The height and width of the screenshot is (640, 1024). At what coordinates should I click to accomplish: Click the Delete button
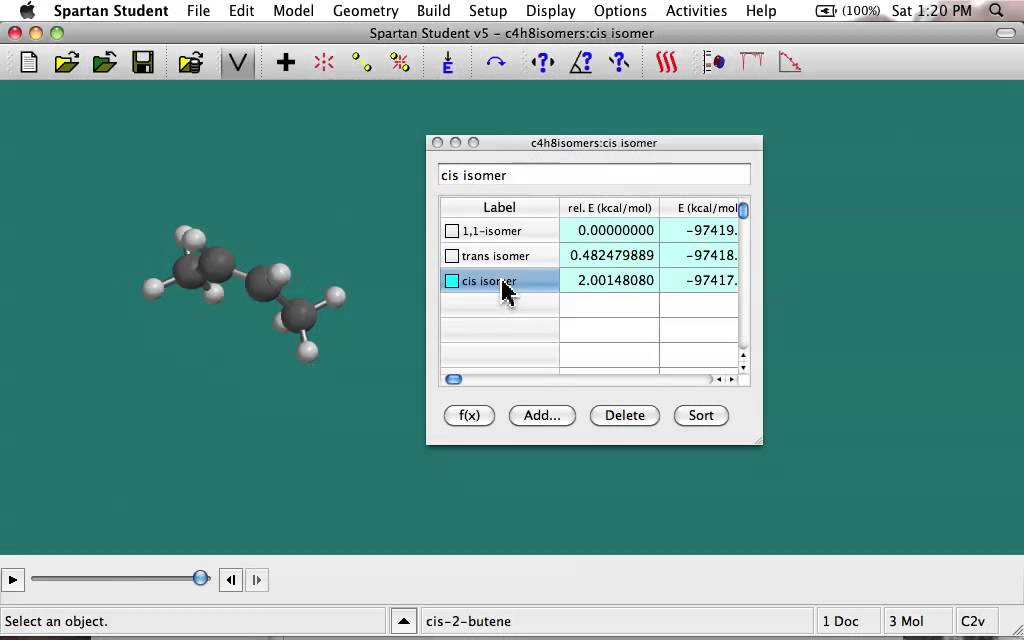pyautogui.click(x=625, y=415)
